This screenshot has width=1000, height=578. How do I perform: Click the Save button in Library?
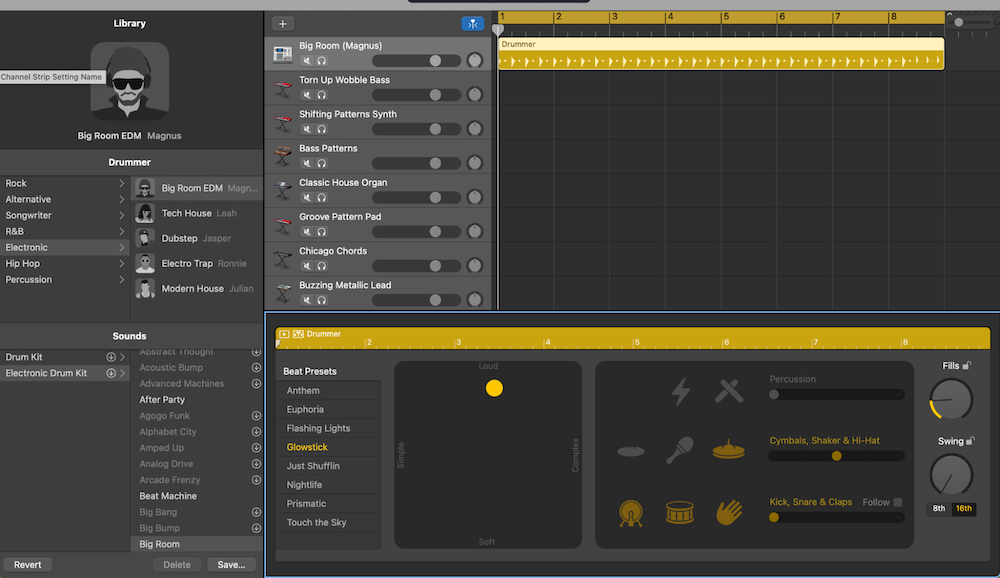pyautogui.click(x=231, y=565)
